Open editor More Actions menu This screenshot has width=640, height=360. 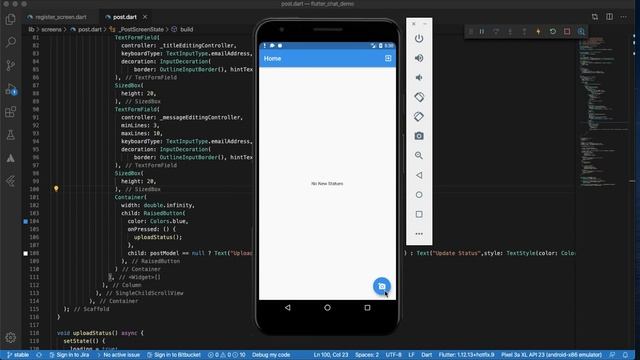point(624,17)
